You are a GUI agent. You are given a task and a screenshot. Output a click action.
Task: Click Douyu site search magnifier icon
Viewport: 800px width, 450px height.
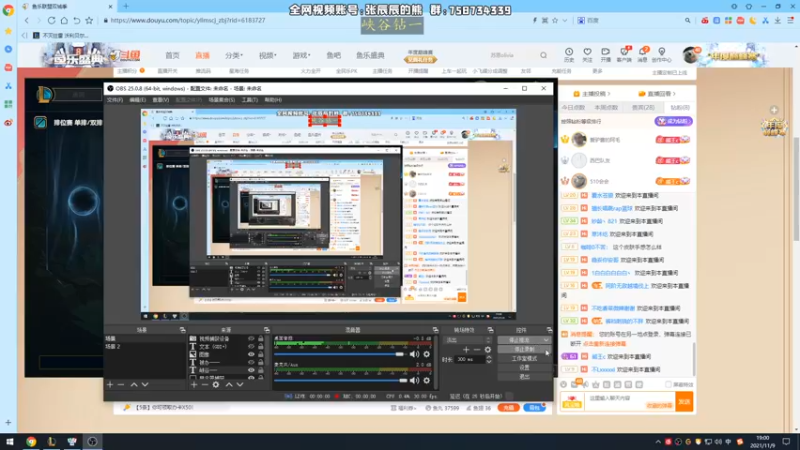pyautogui.click(x=543, y=55)
